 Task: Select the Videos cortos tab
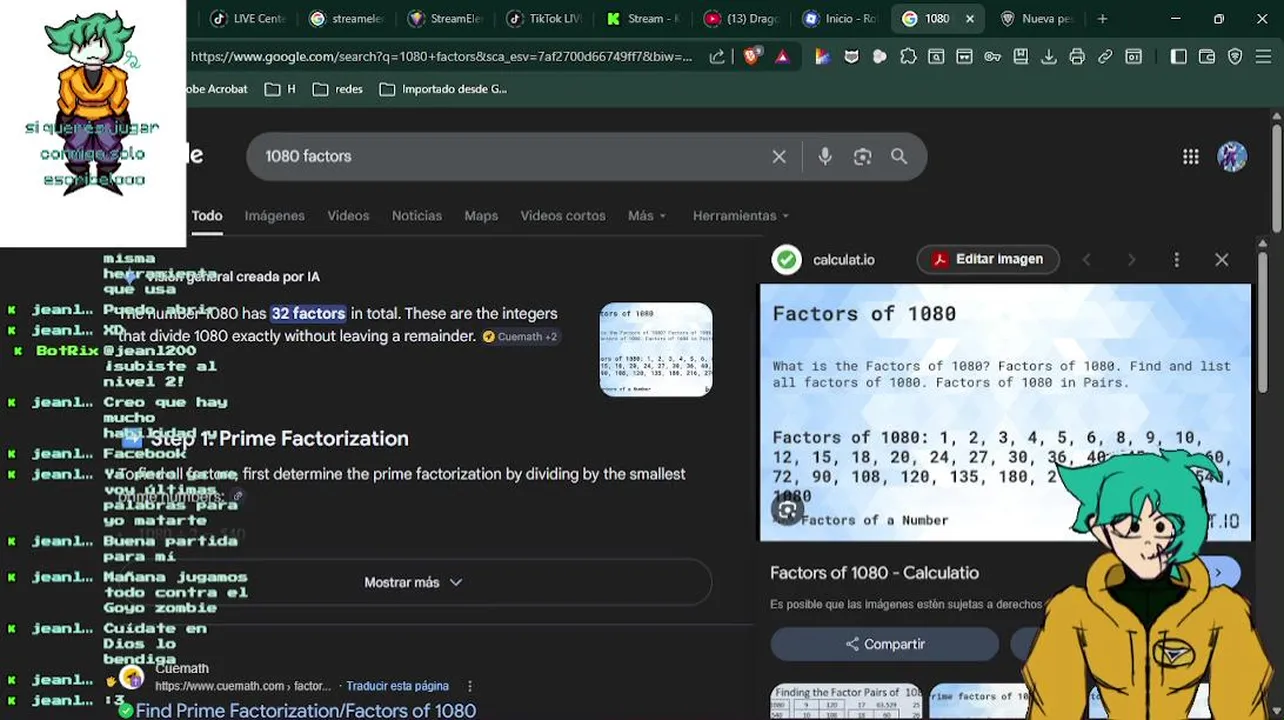tap(563, 215)
